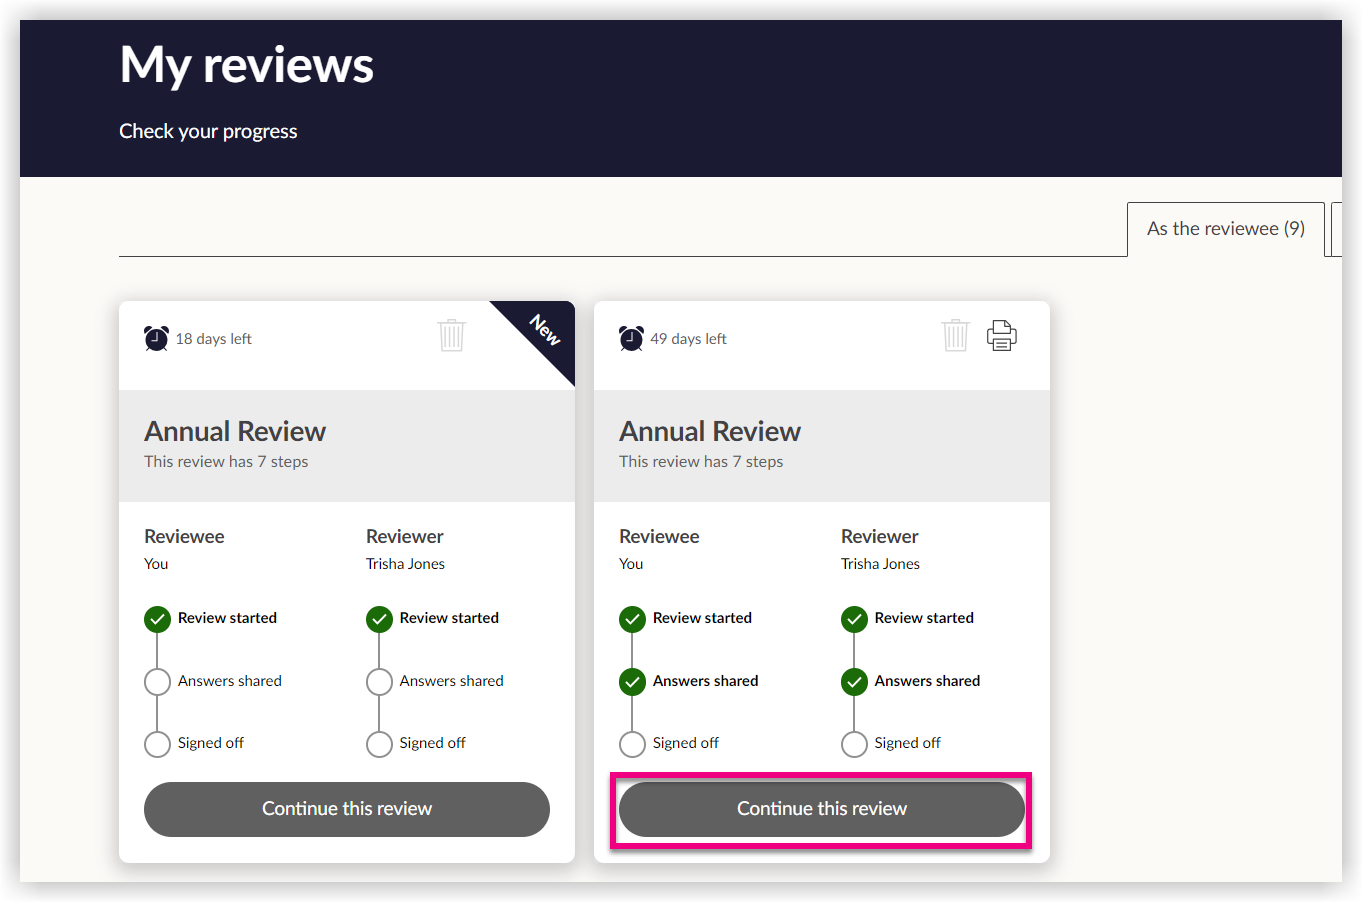Image resolution: width=1363 pixels, height=903 pixels.
Task: Click the Review started step on the second card
Action: click(632, 618)
